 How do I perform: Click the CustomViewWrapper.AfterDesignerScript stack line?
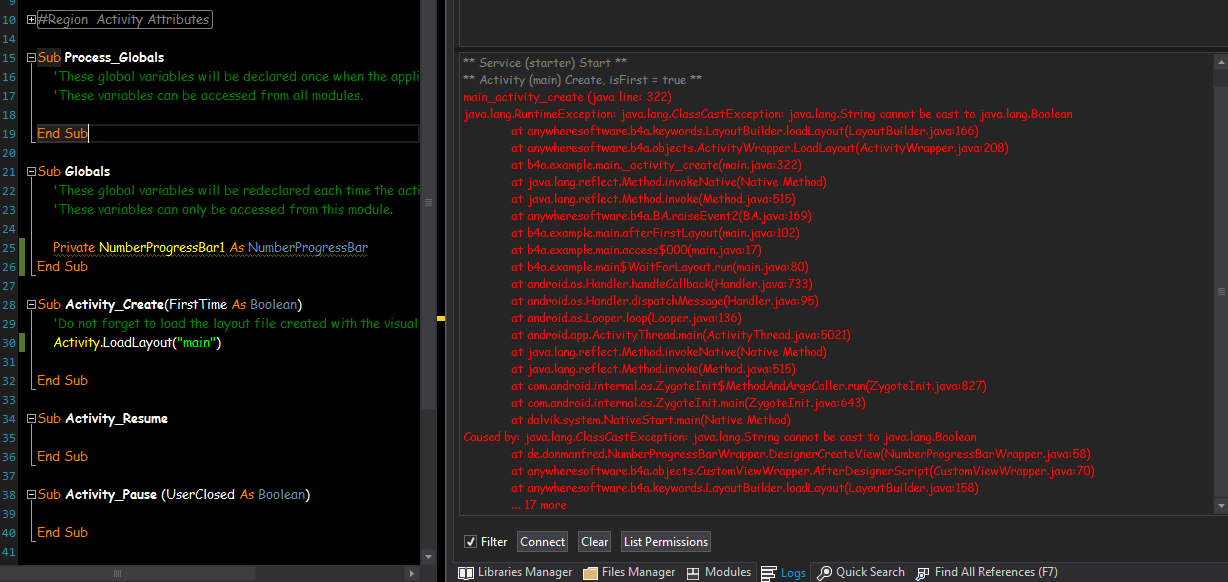[802, 471]
